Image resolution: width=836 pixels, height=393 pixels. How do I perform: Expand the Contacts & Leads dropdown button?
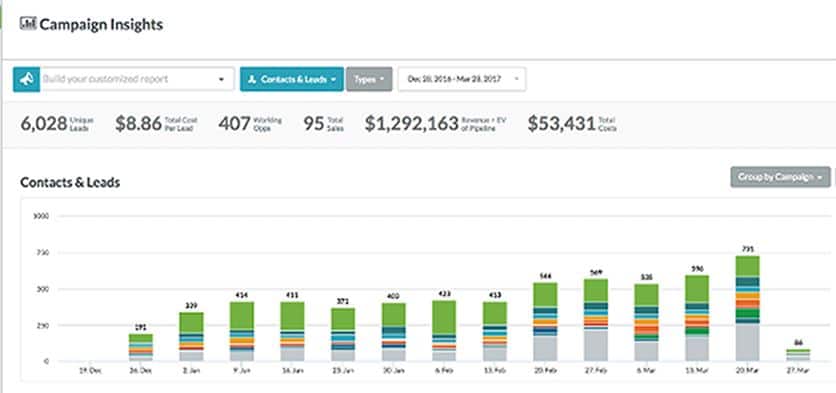pos(292,79)
